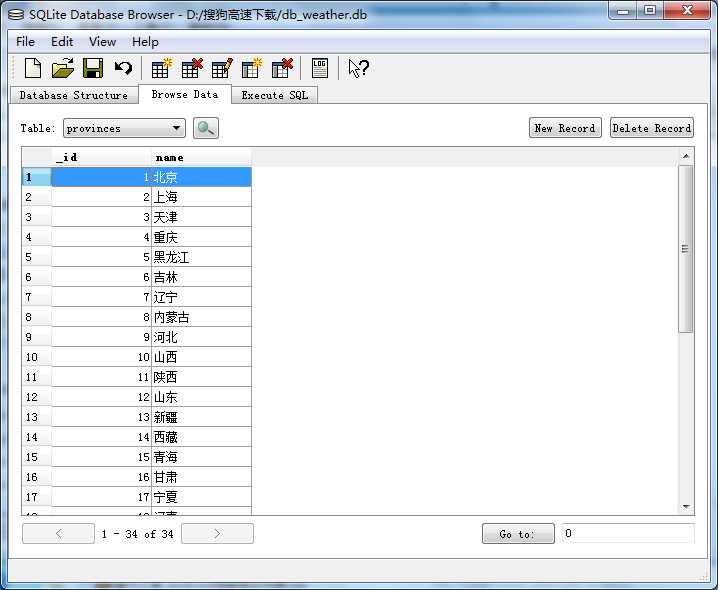
Task: Select the cell 新疆
Action: tap(201, 417)
